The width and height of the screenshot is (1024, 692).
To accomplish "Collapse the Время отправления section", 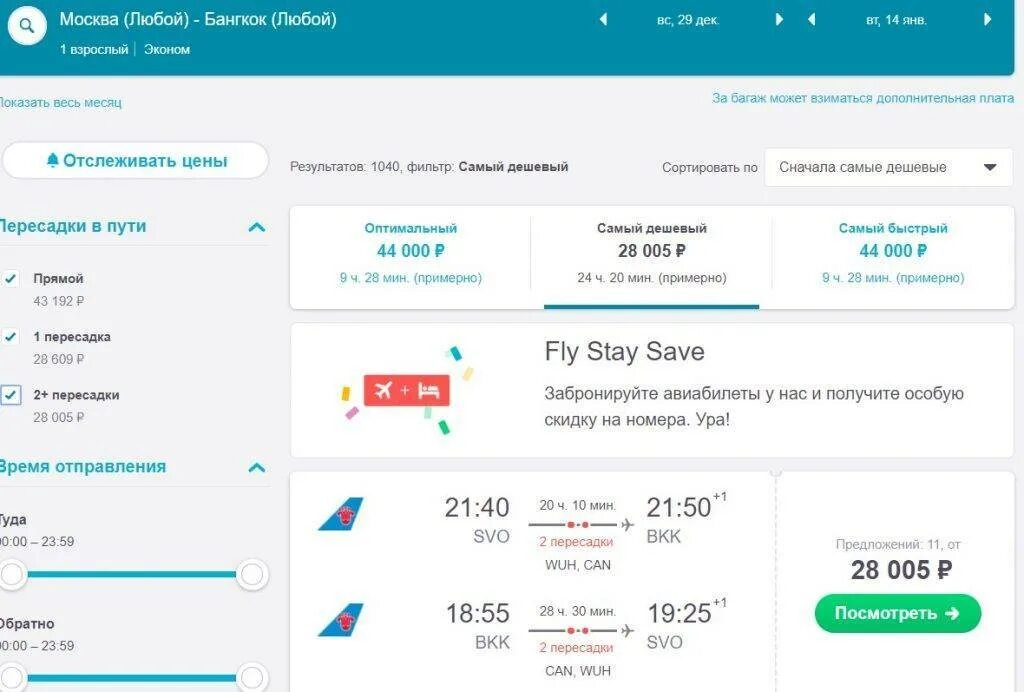I will coord(257,467).
